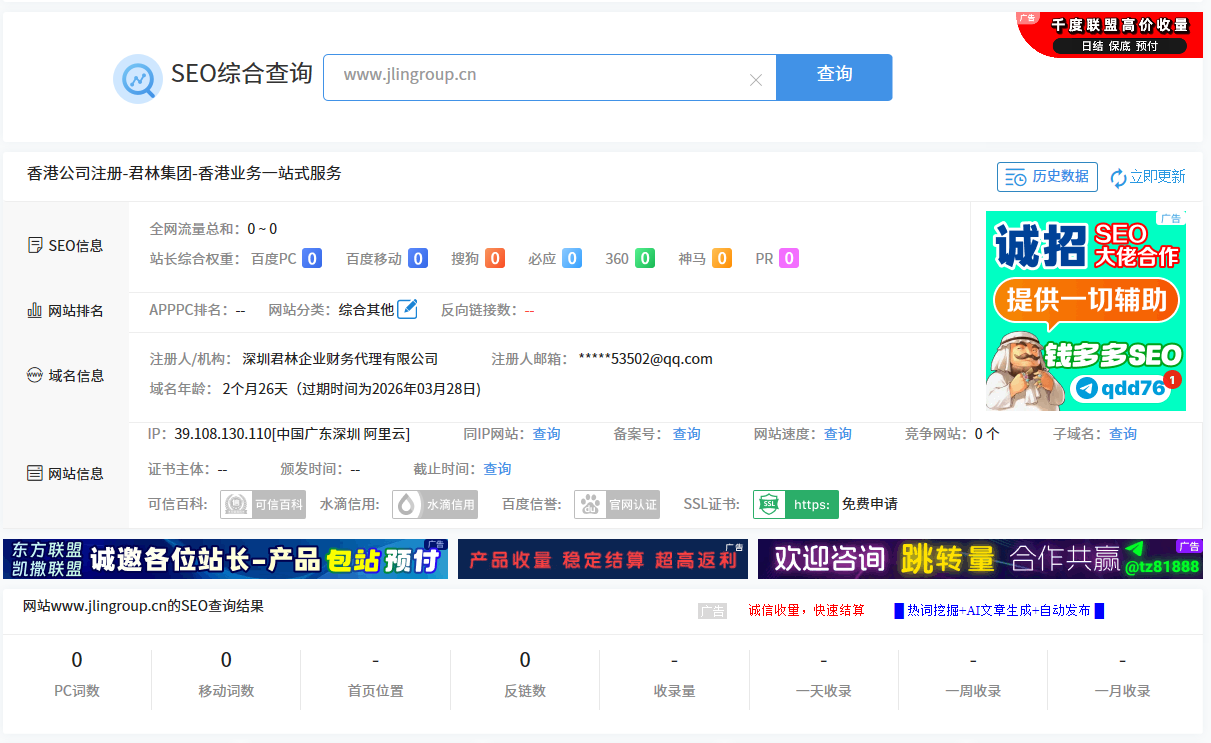Click the 百度信誉 官网认证 badge
Screen dimensions: 1211x743
click(617, 504)
